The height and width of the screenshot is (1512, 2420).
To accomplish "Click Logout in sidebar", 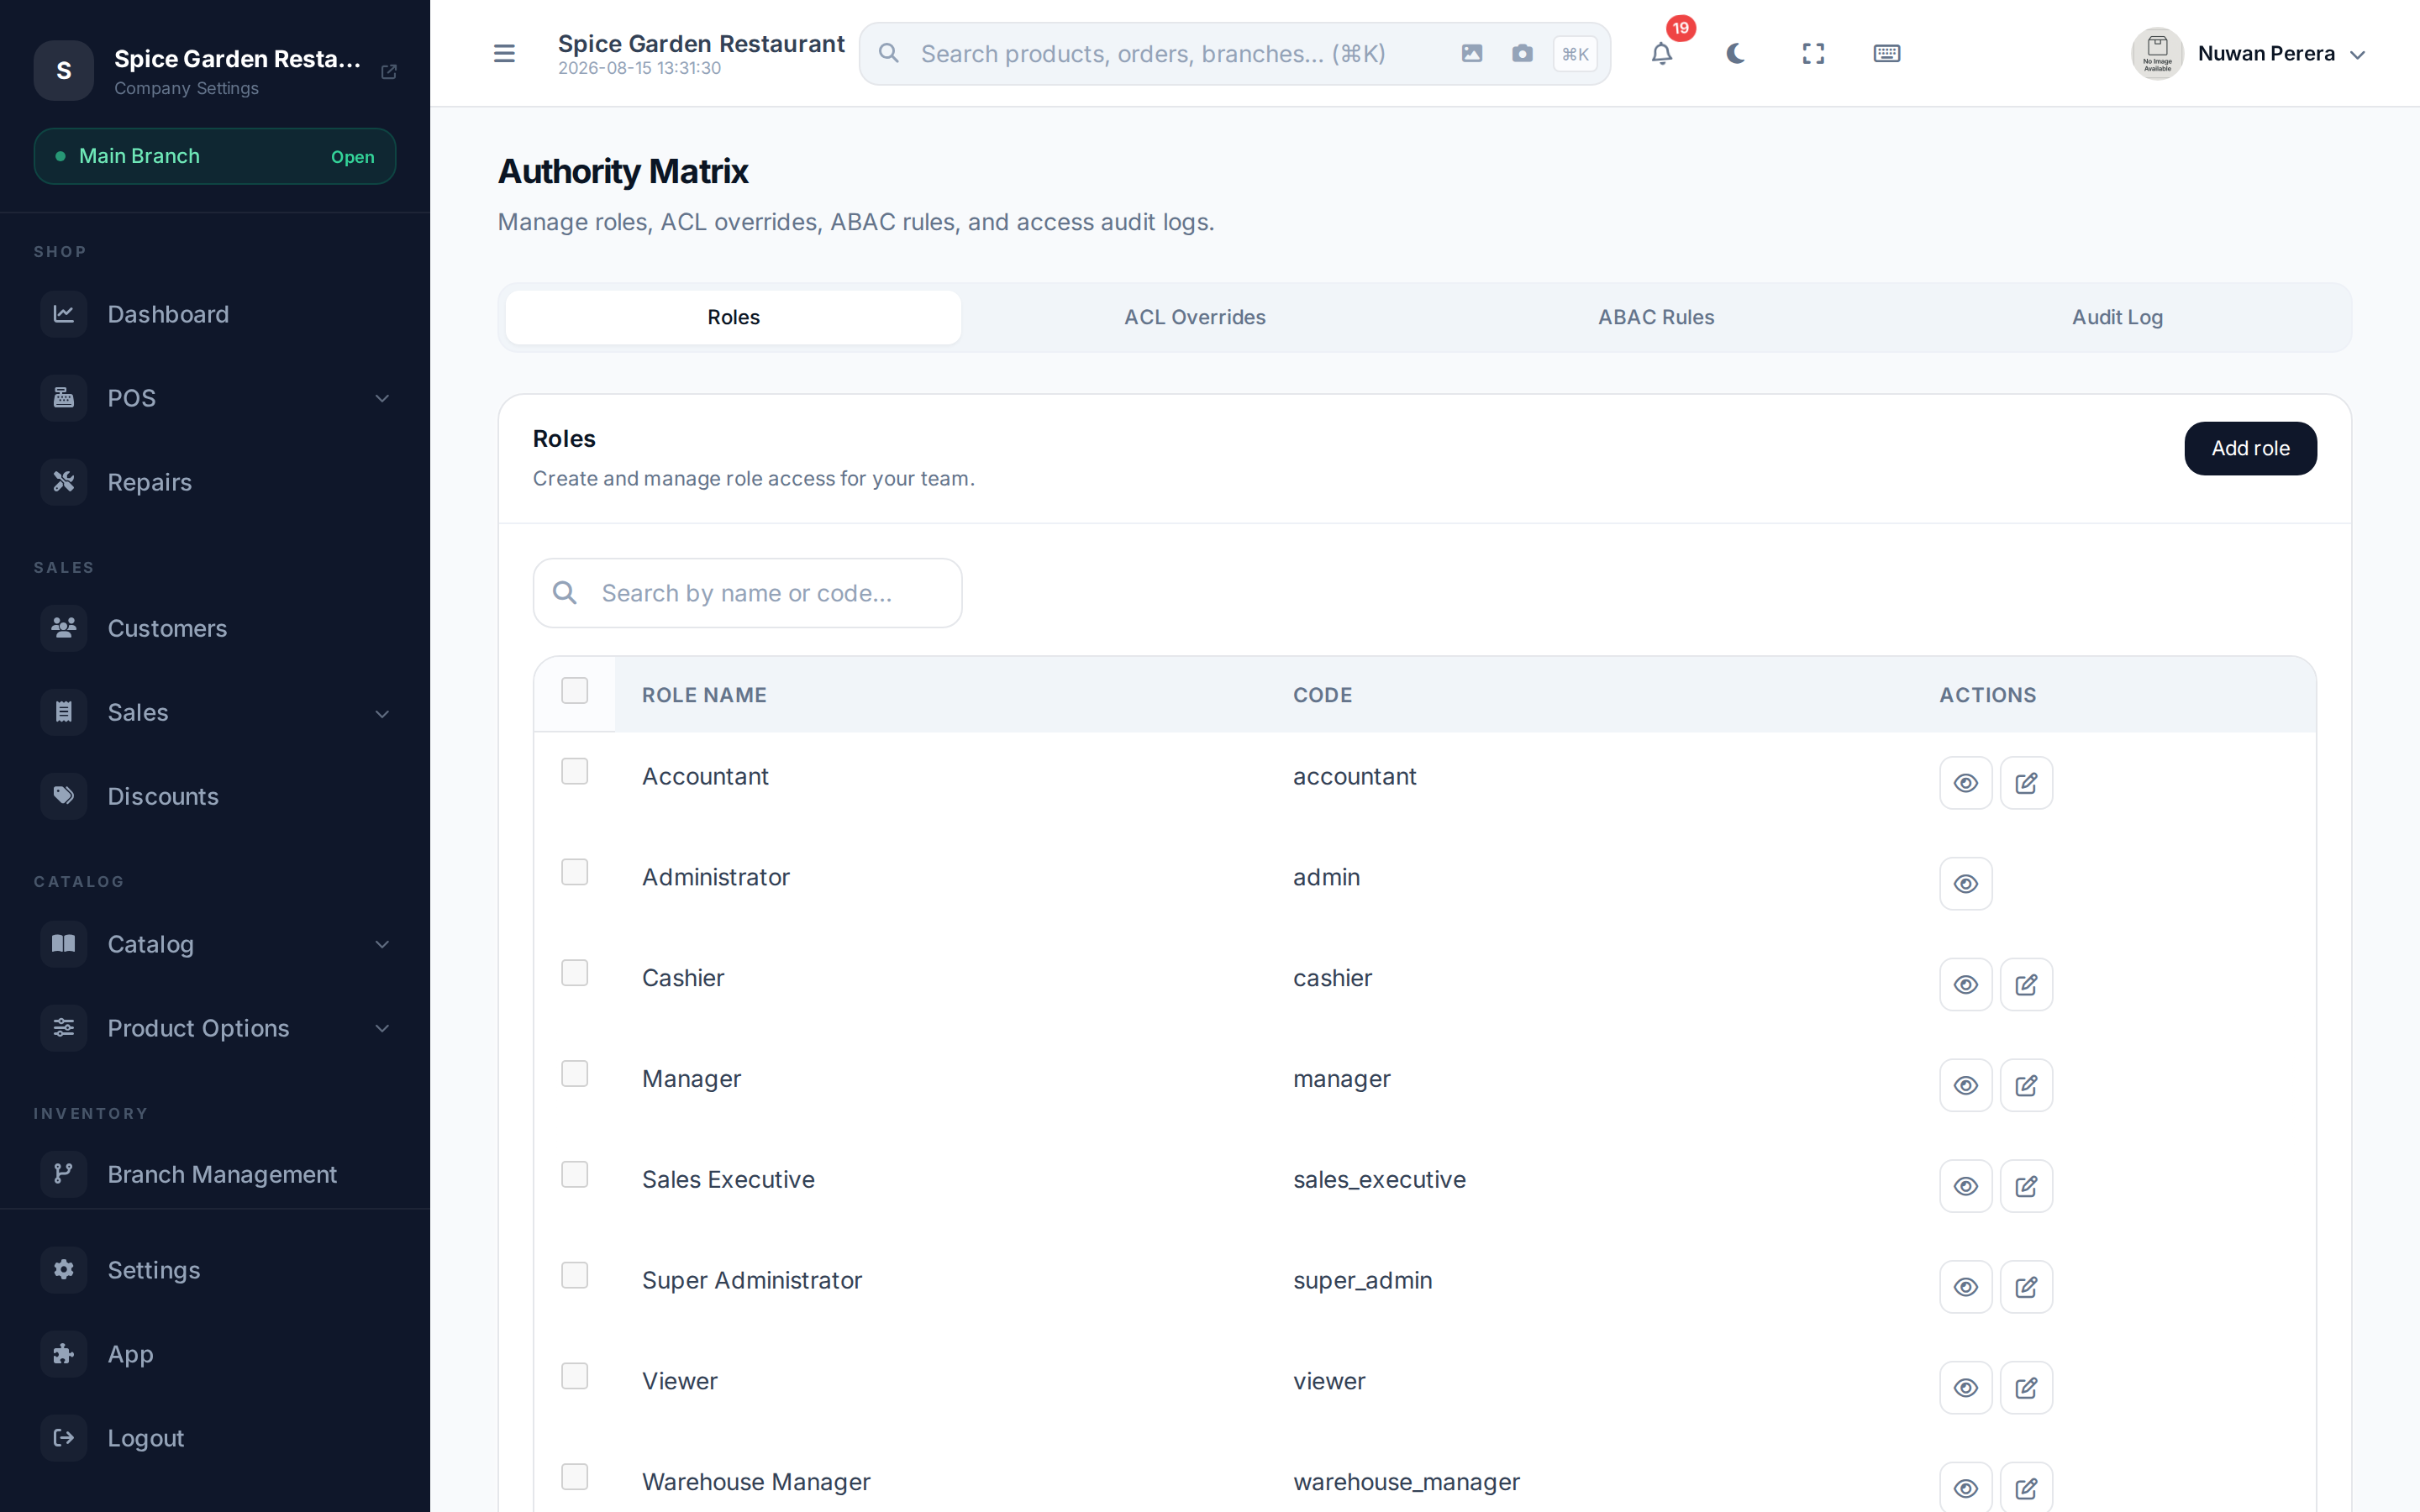I will pyautogui.click(x=215, y=1438).
